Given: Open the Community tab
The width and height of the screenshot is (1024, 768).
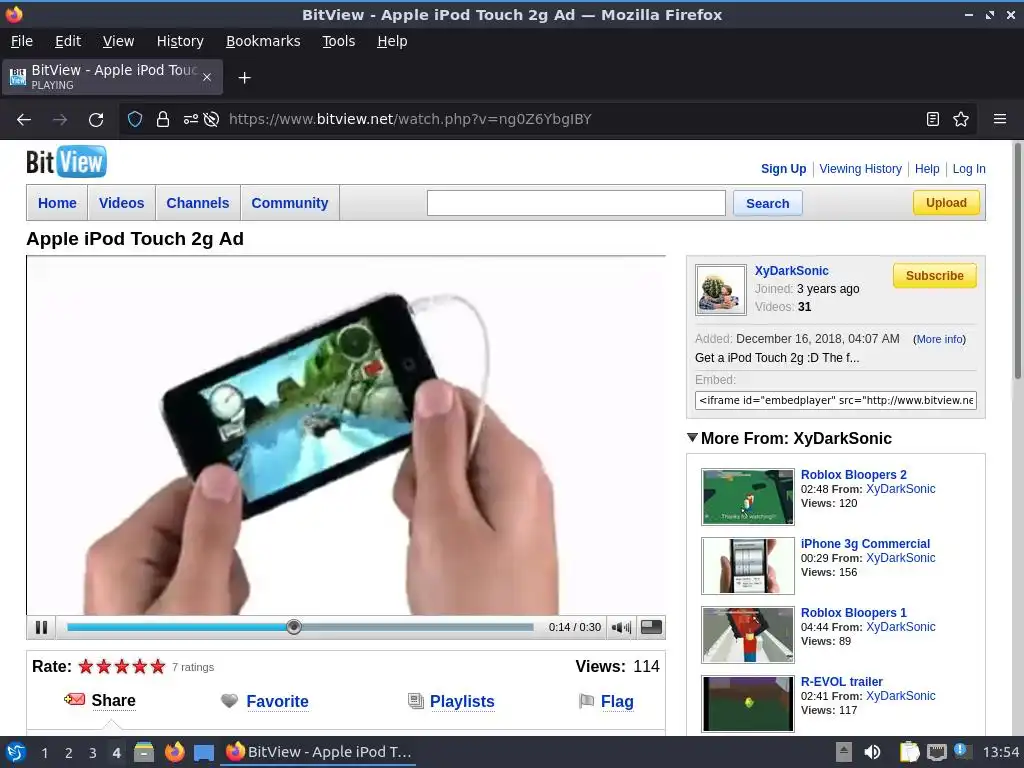Looking at the screenshot, I should click(290, 203).
